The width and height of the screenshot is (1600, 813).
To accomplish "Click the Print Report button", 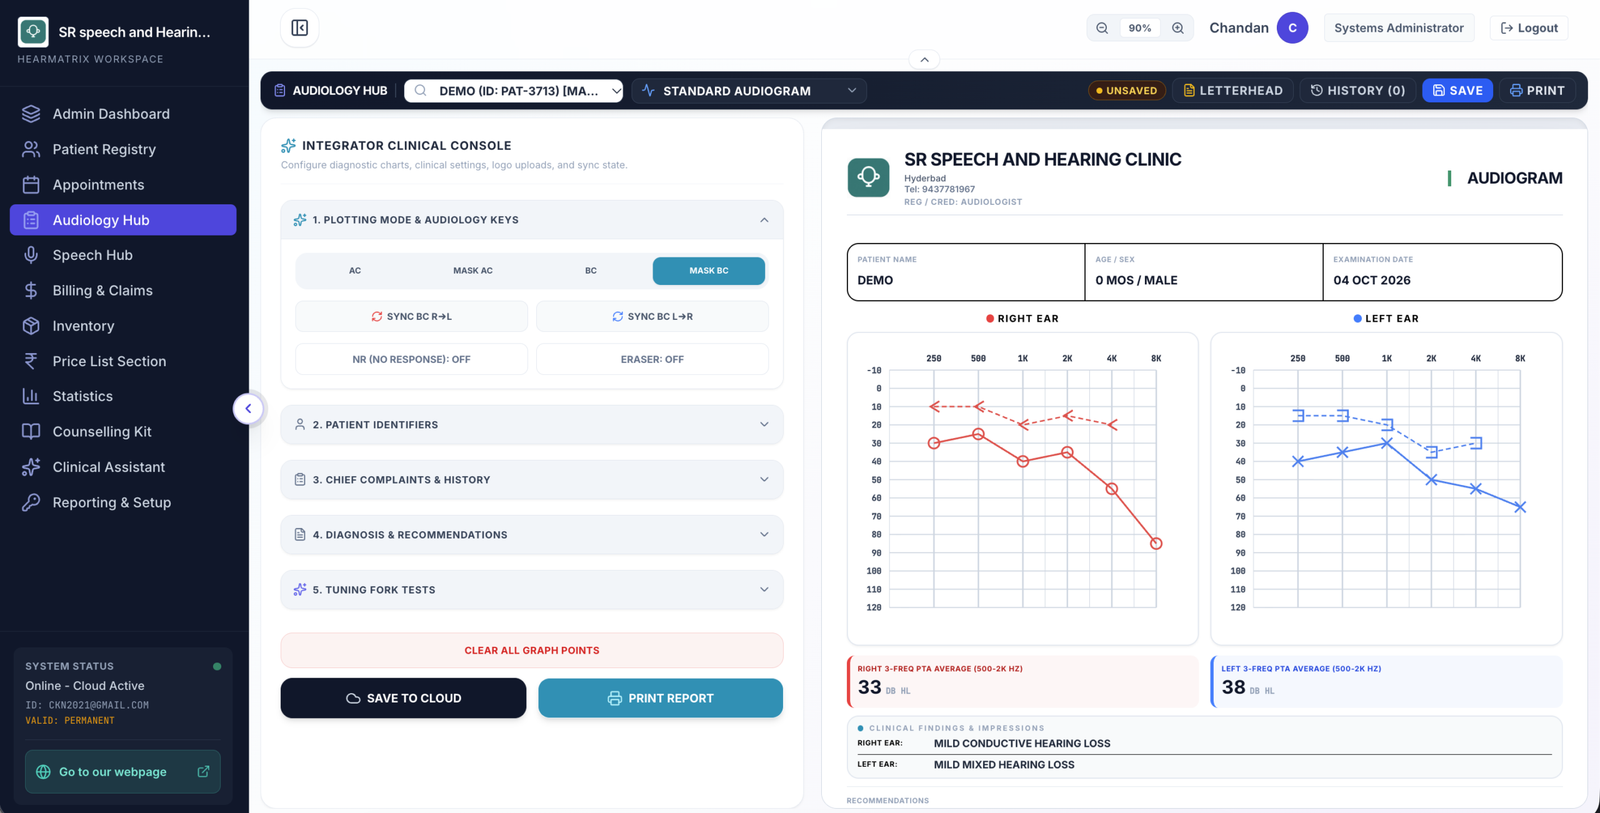I will (660, 698).
